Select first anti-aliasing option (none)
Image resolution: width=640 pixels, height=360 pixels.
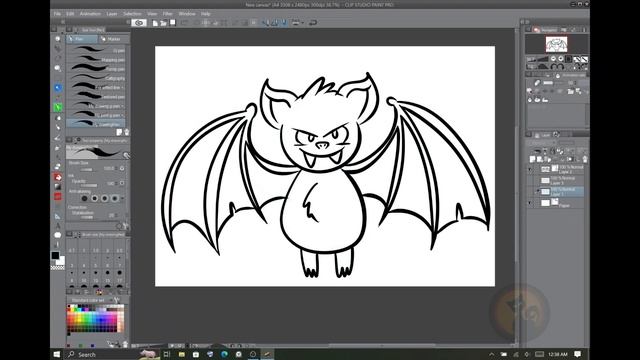point(84,198)
